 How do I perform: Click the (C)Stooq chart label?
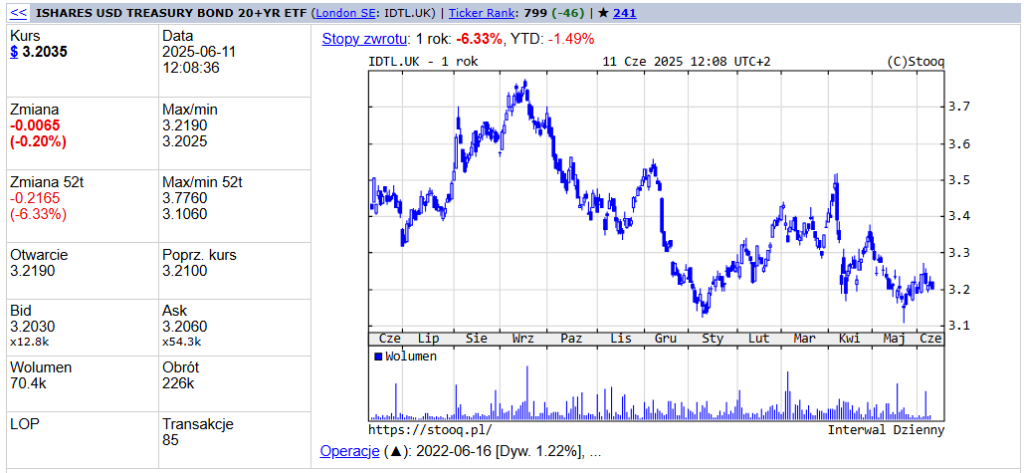(916, 62)
